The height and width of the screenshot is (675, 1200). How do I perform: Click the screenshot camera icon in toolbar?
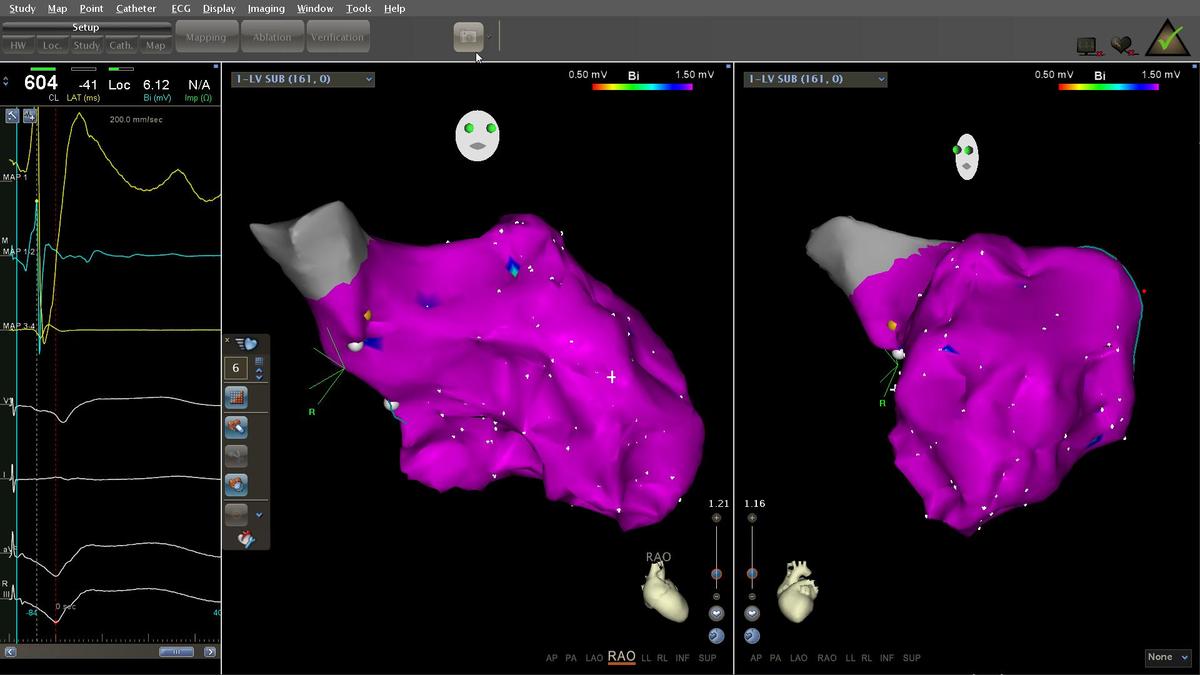pos(467,37)
